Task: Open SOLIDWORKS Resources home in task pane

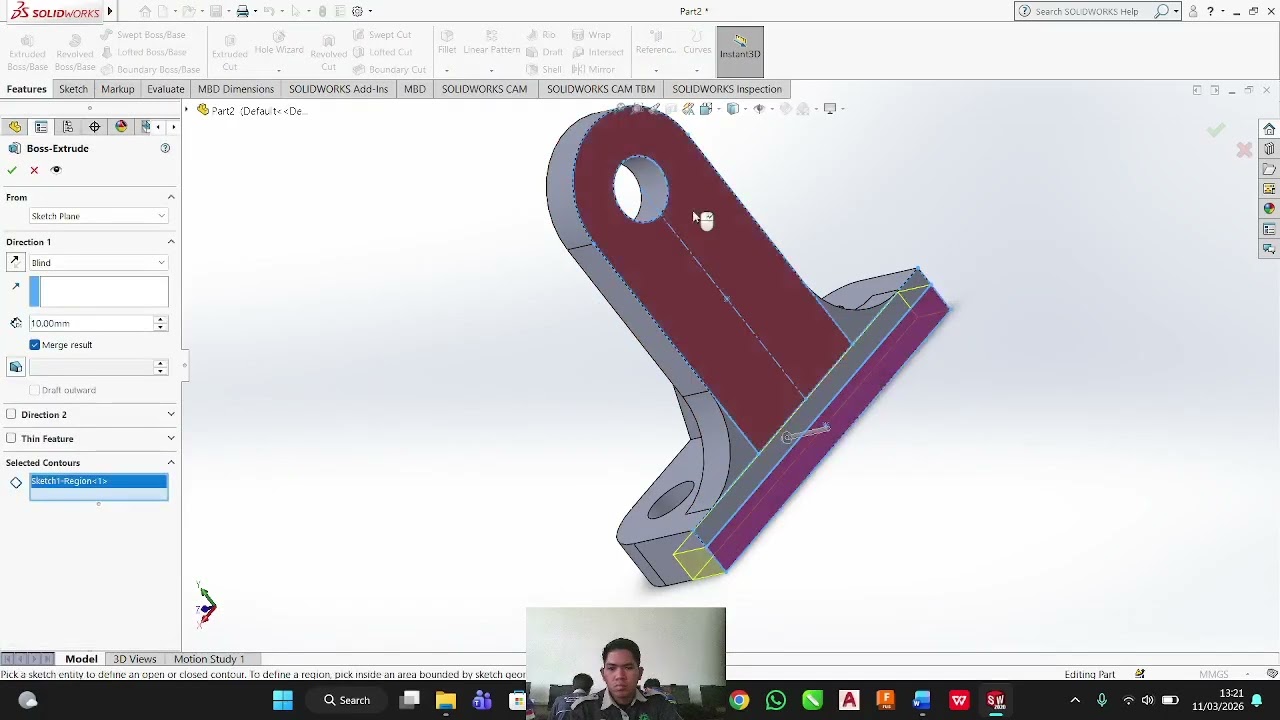Action: coord(1269,129)
